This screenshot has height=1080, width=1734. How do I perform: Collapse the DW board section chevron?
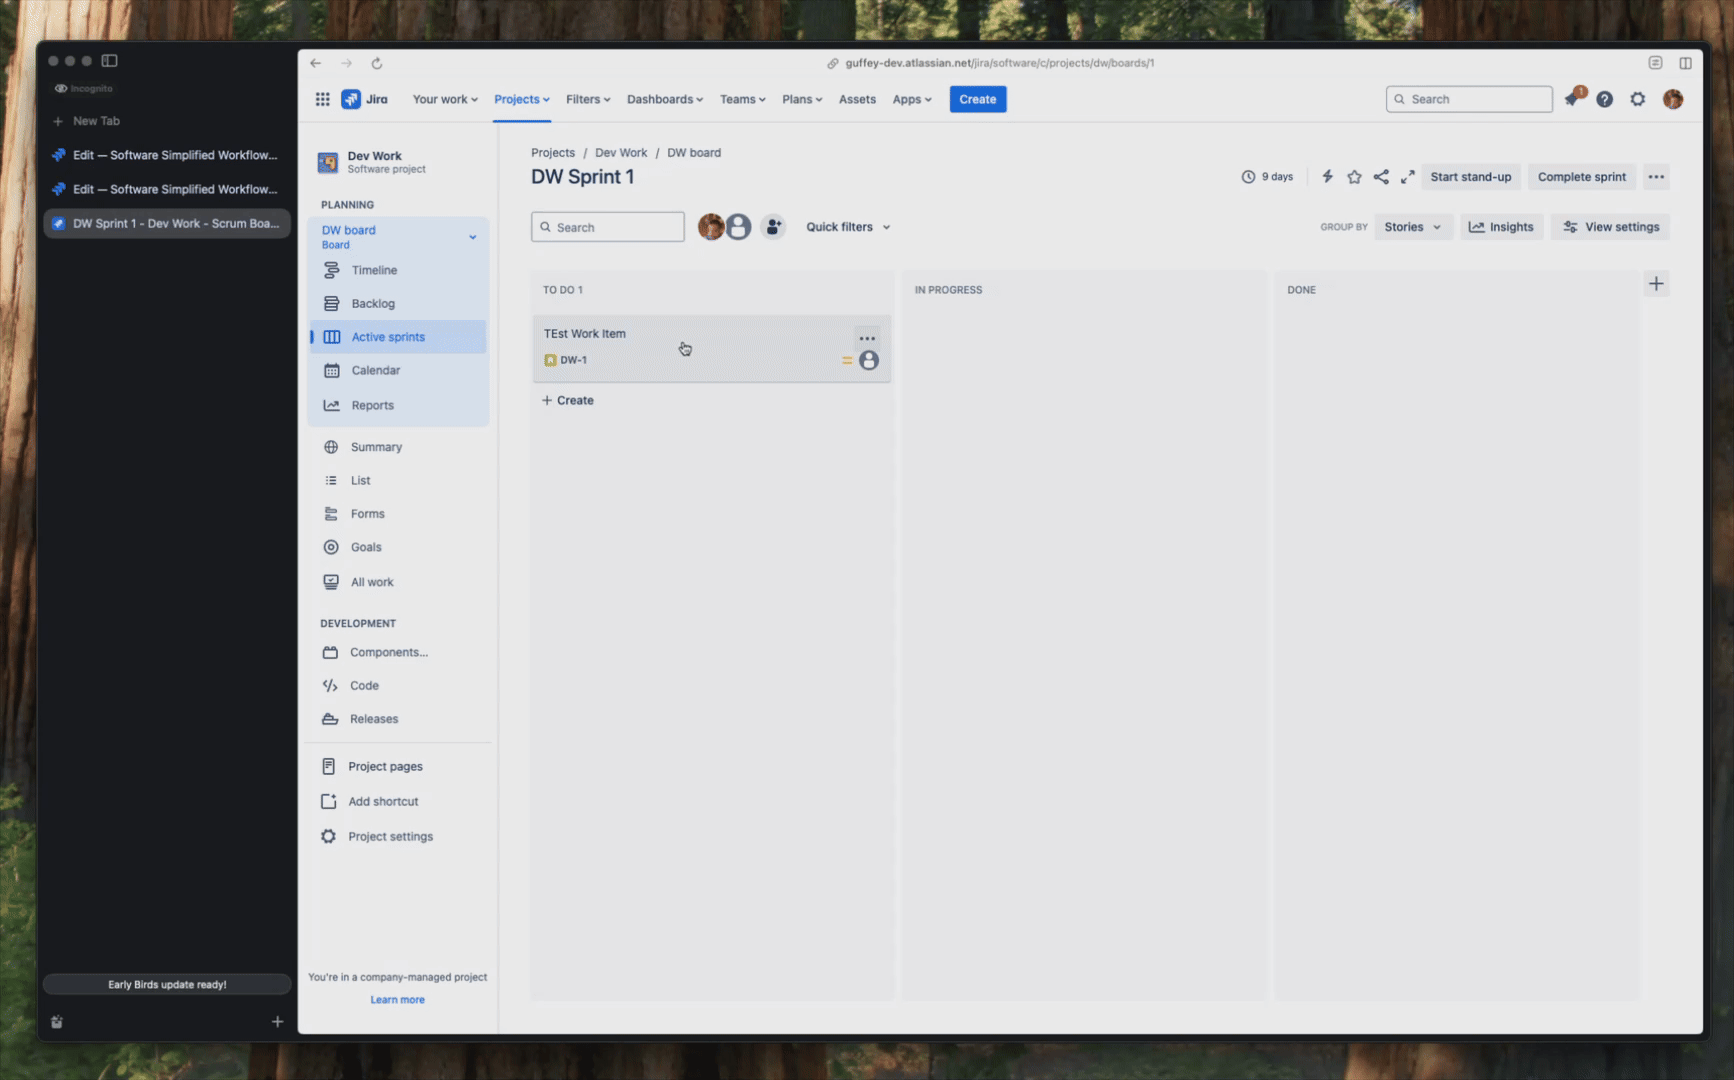pos(473,237)
